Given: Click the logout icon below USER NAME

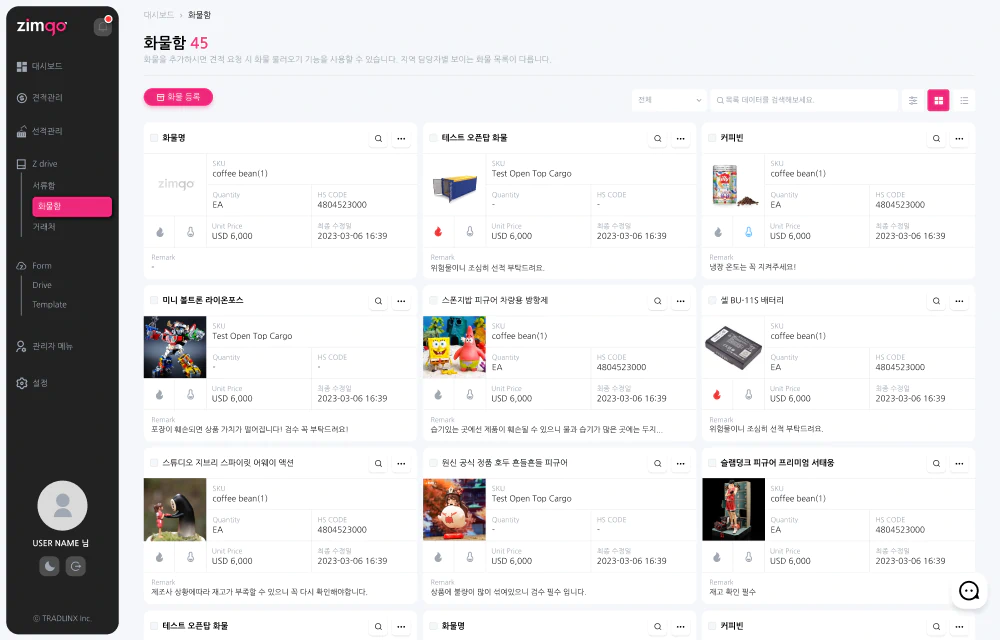Looking at the screenshot, I should (x=76, y=566).
